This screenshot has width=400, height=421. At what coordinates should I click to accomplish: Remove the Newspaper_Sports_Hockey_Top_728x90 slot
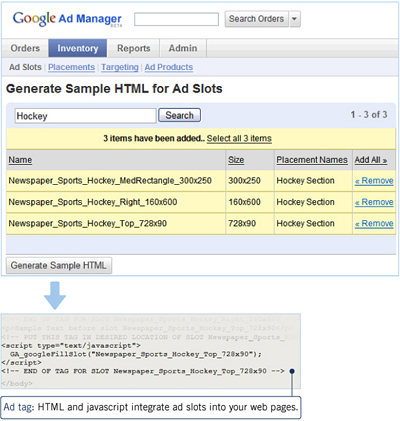point(374,224)
